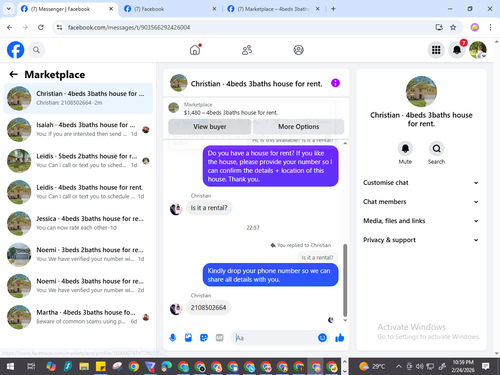
Task: Expand Chat members section
Action: pos(421,202)
